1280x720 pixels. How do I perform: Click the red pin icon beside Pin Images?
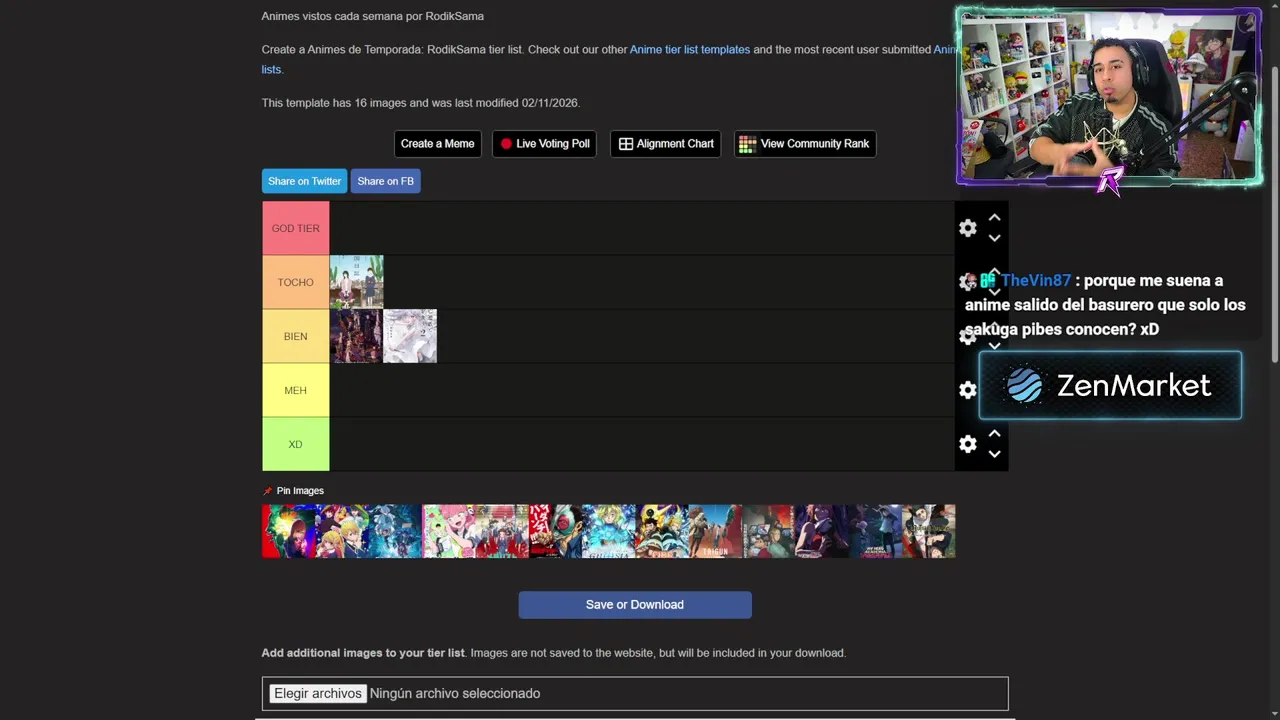(x=267, y=491)
